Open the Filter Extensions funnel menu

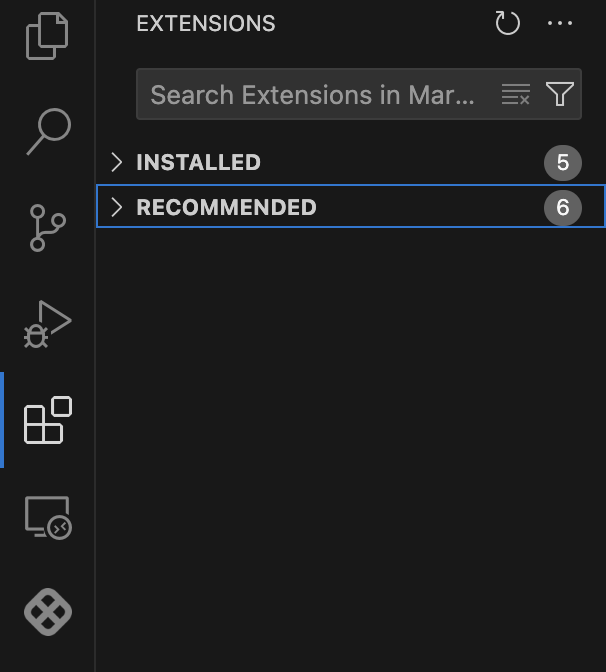(x=560, y=95)
